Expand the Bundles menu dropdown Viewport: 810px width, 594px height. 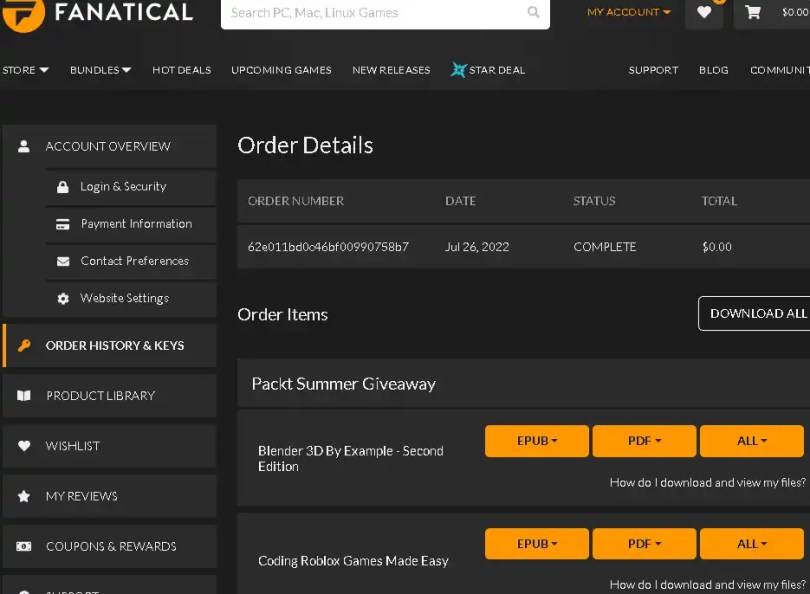click(100, 70)
